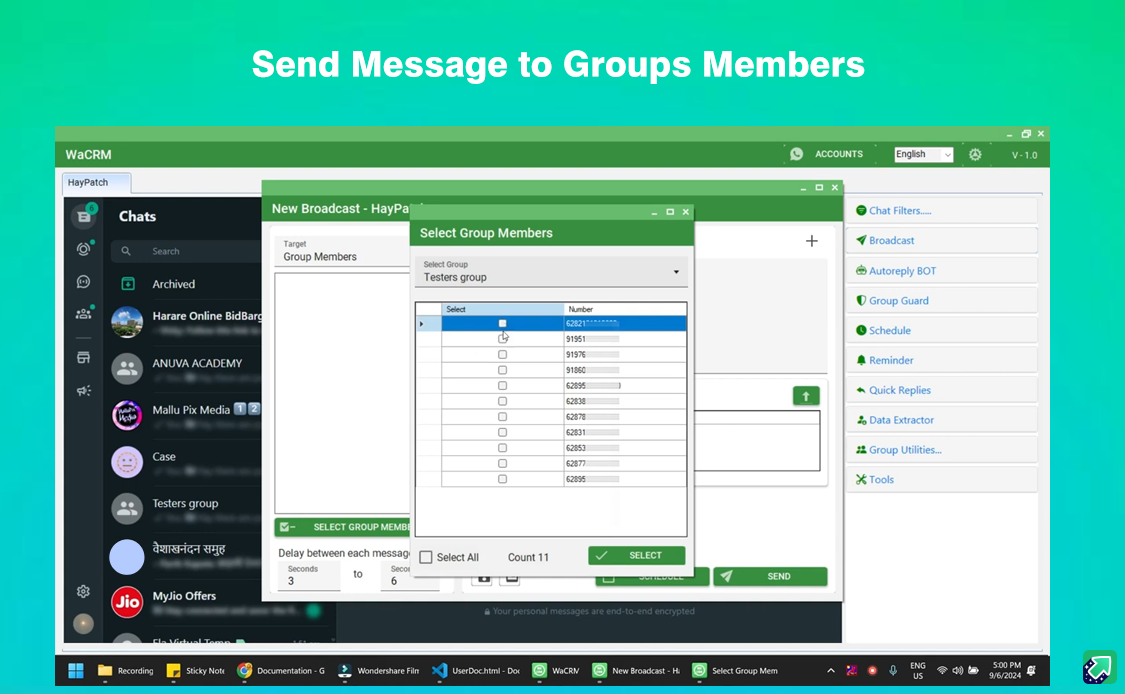
Task: Click the Accounts WhatsApp icon
Action: coord(796,154)
